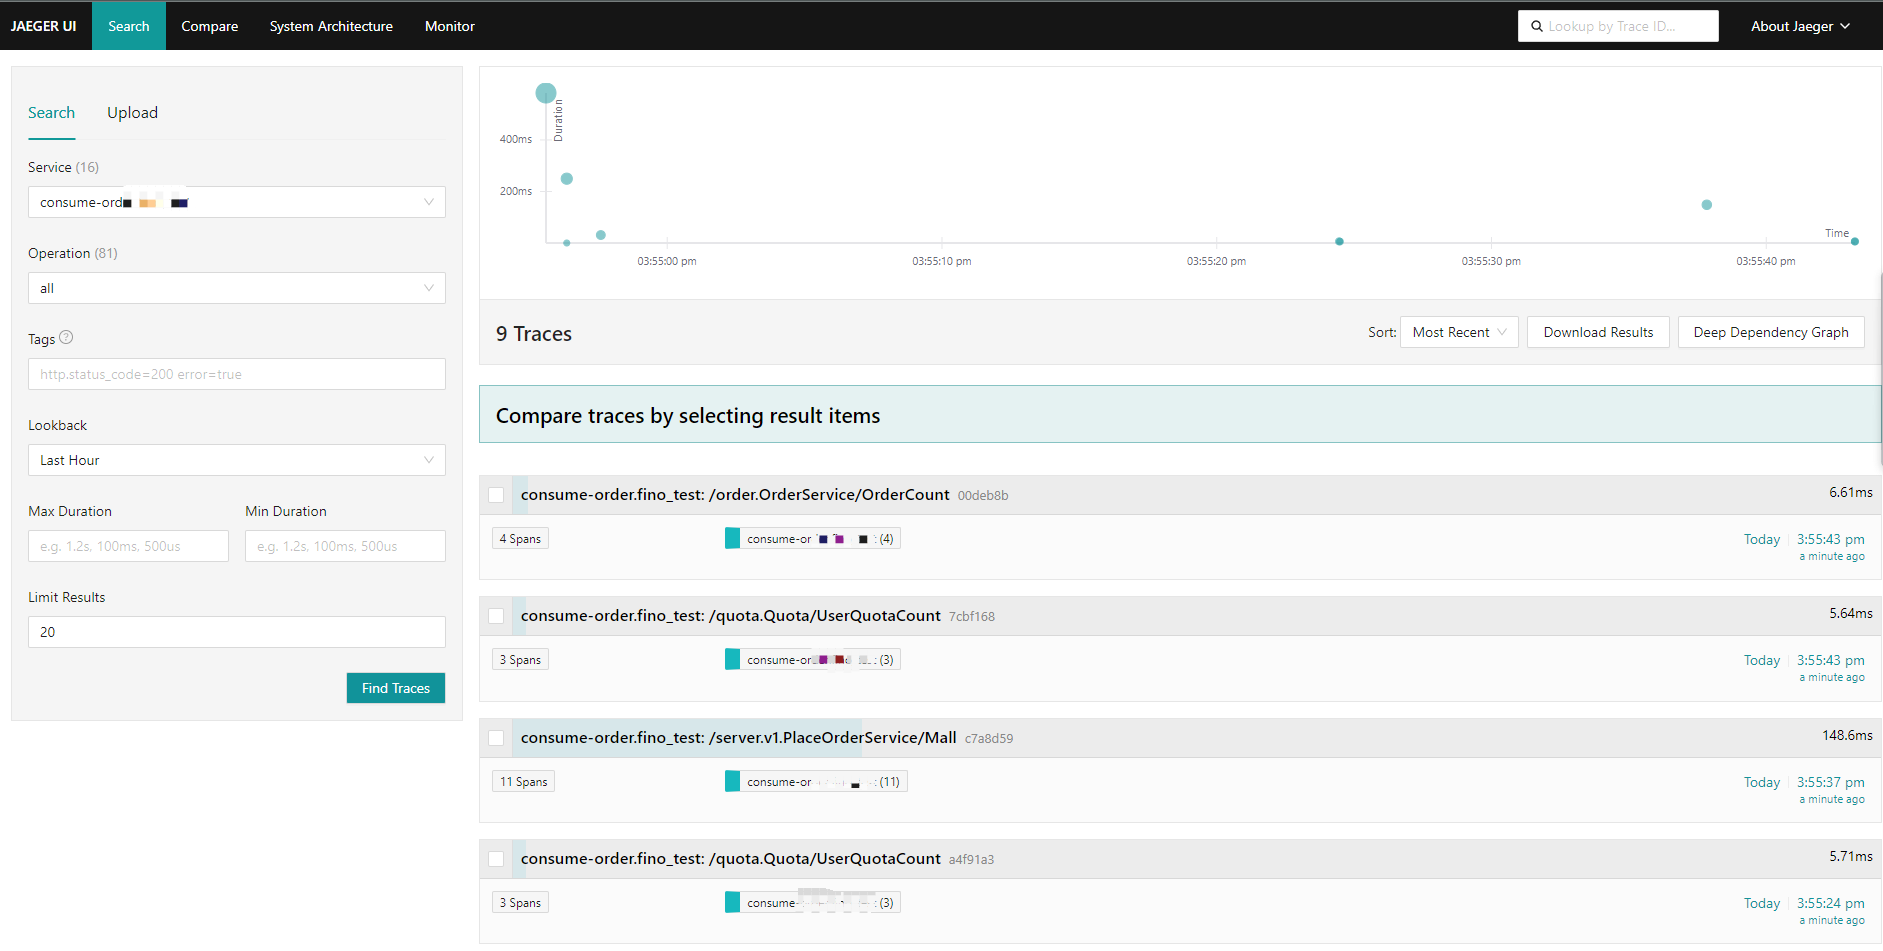1883x951 pixels.
Task: Go to the Compare page
Action: click(209, 26)
